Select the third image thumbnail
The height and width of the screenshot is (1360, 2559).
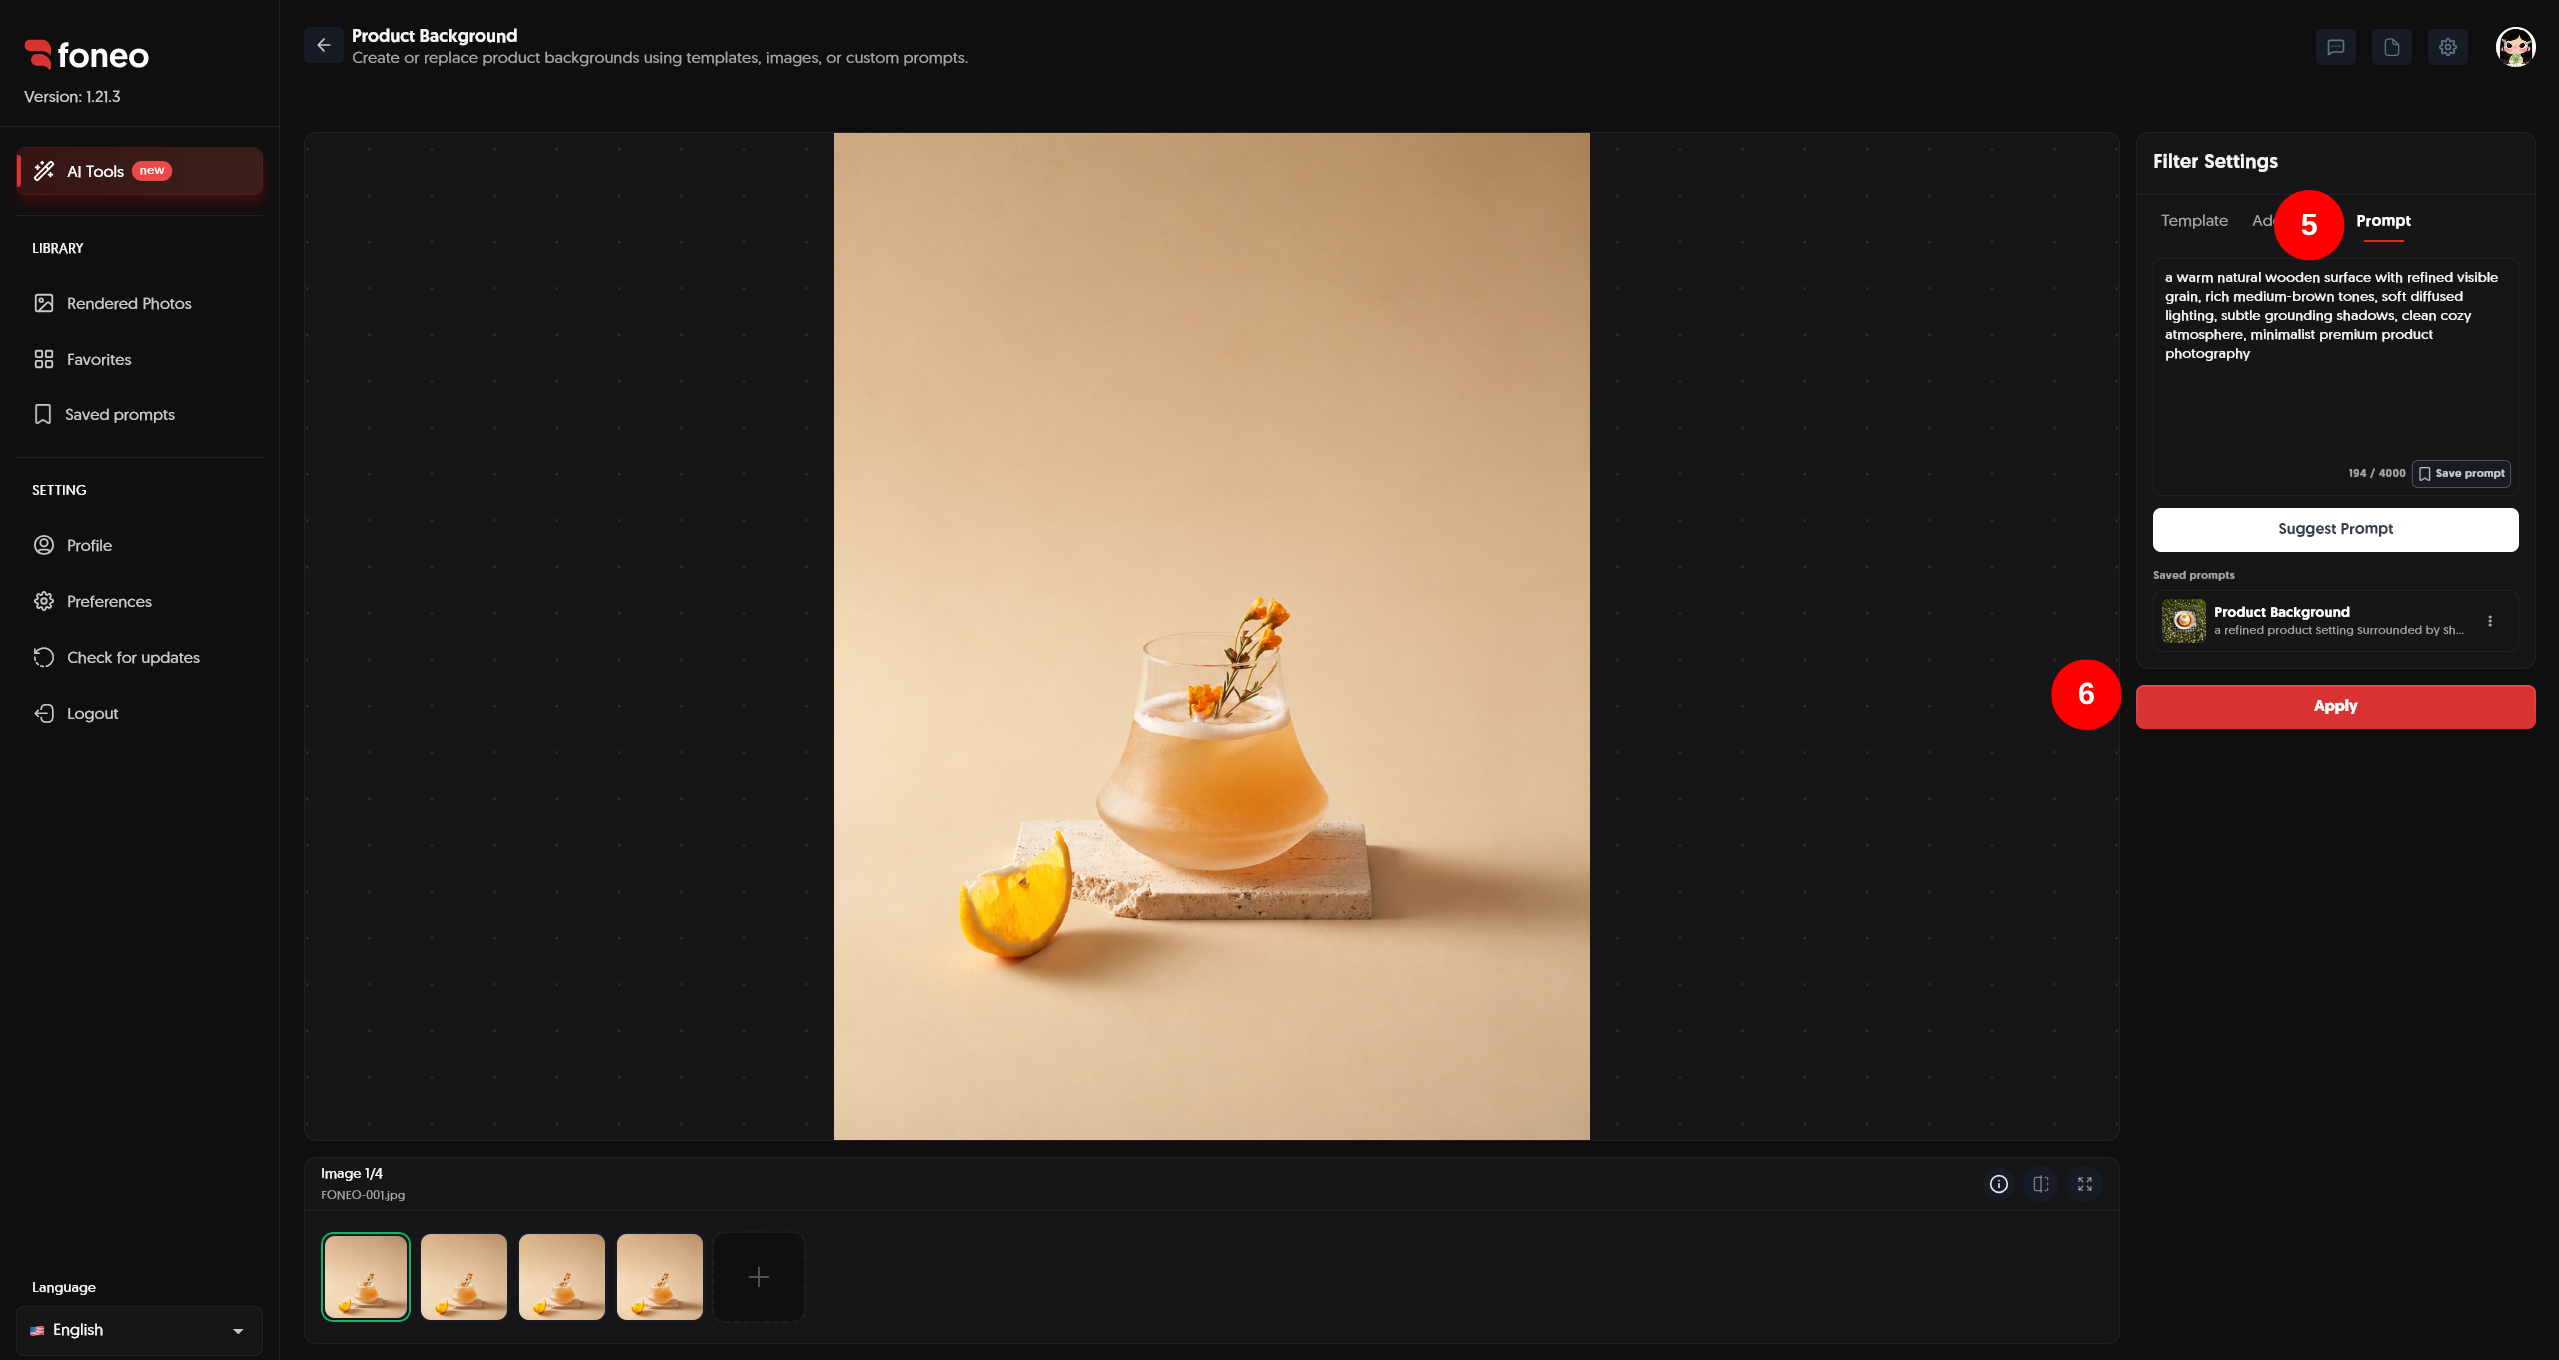coord(562,1277)
